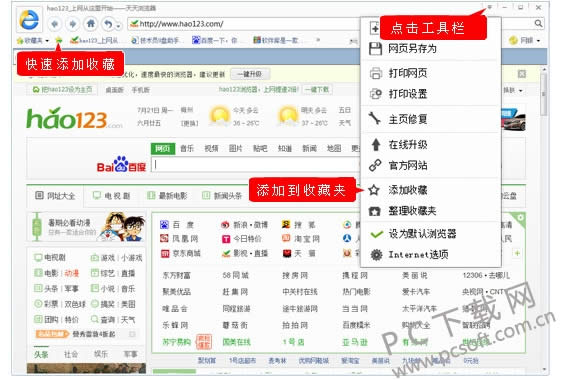This screenshot has width=568, height=380.
Task: Click the quick add favorite star
Action: [58, 40]
